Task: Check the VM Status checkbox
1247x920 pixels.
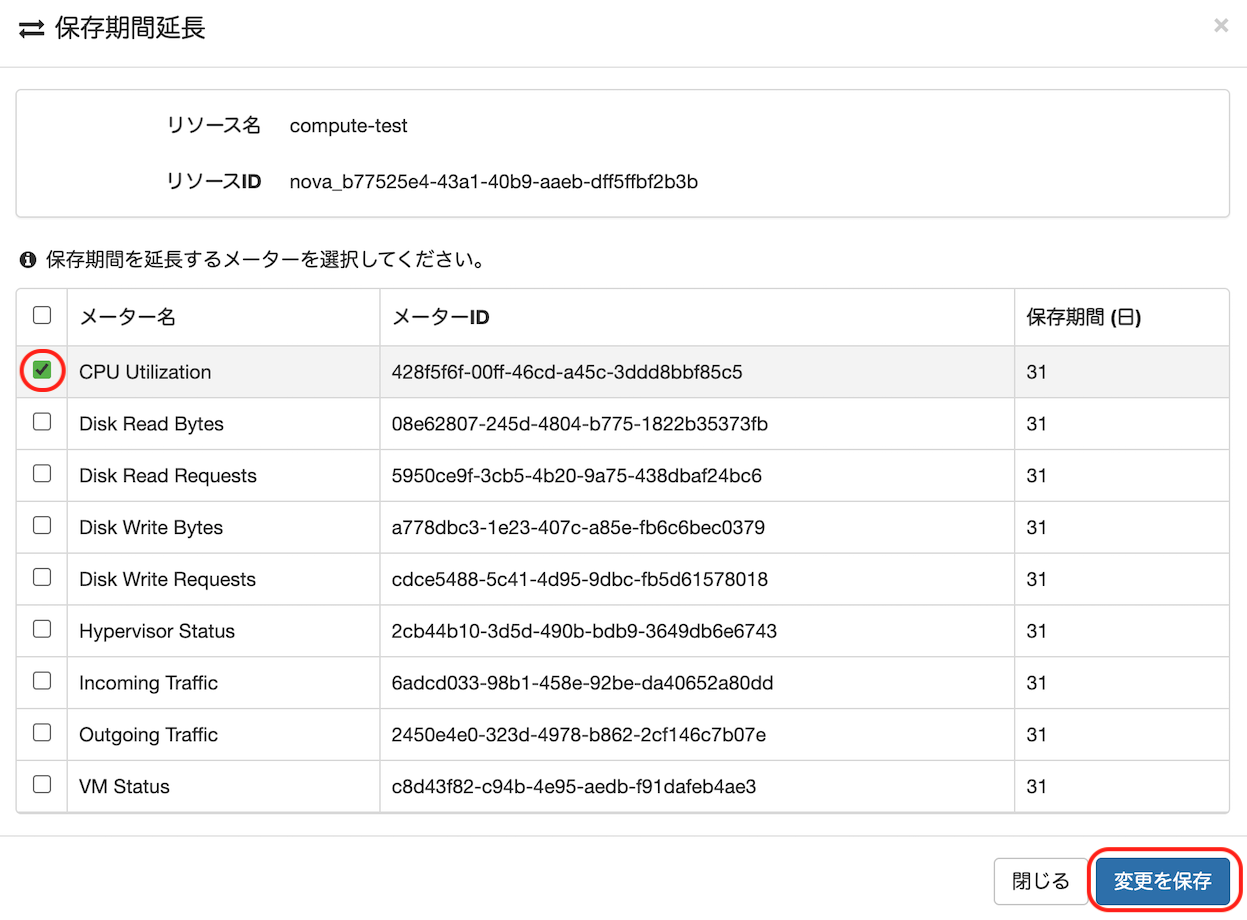Action: pyautogui.click(x=42, y=785)
